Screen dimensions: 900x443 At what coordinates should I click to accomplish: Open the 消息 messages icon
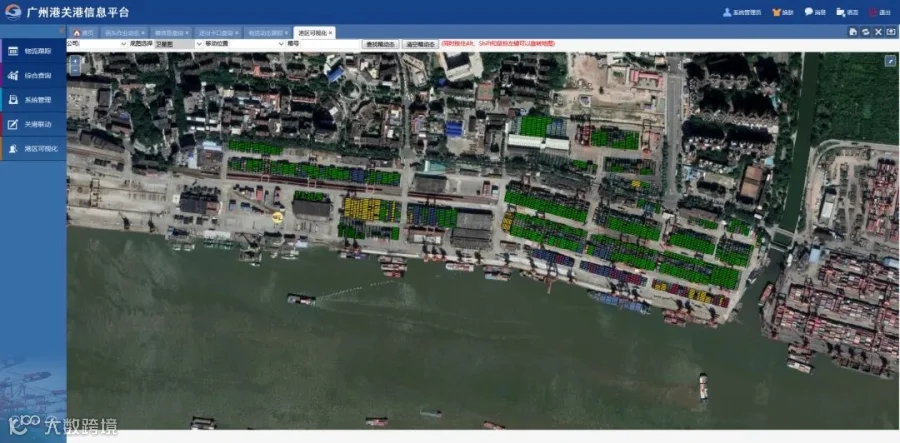point(814,12)
